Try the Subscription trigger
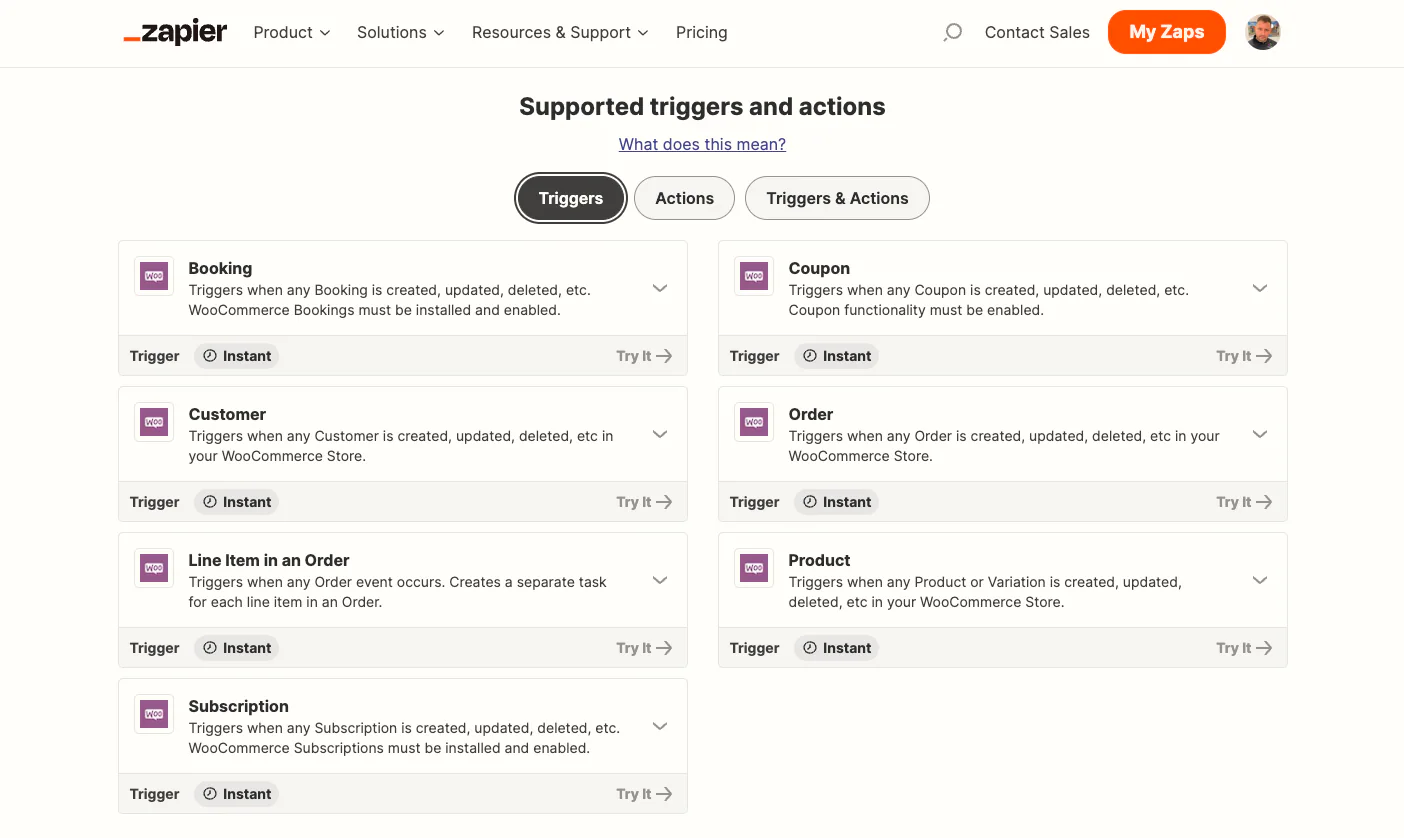The image size is (1404, 838). point(644,794)
